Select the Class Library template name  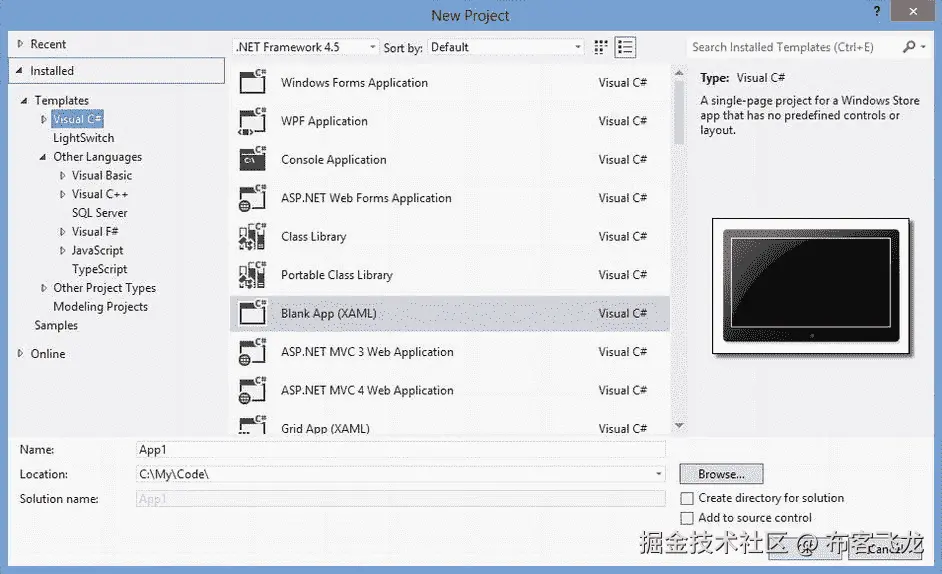314,236
